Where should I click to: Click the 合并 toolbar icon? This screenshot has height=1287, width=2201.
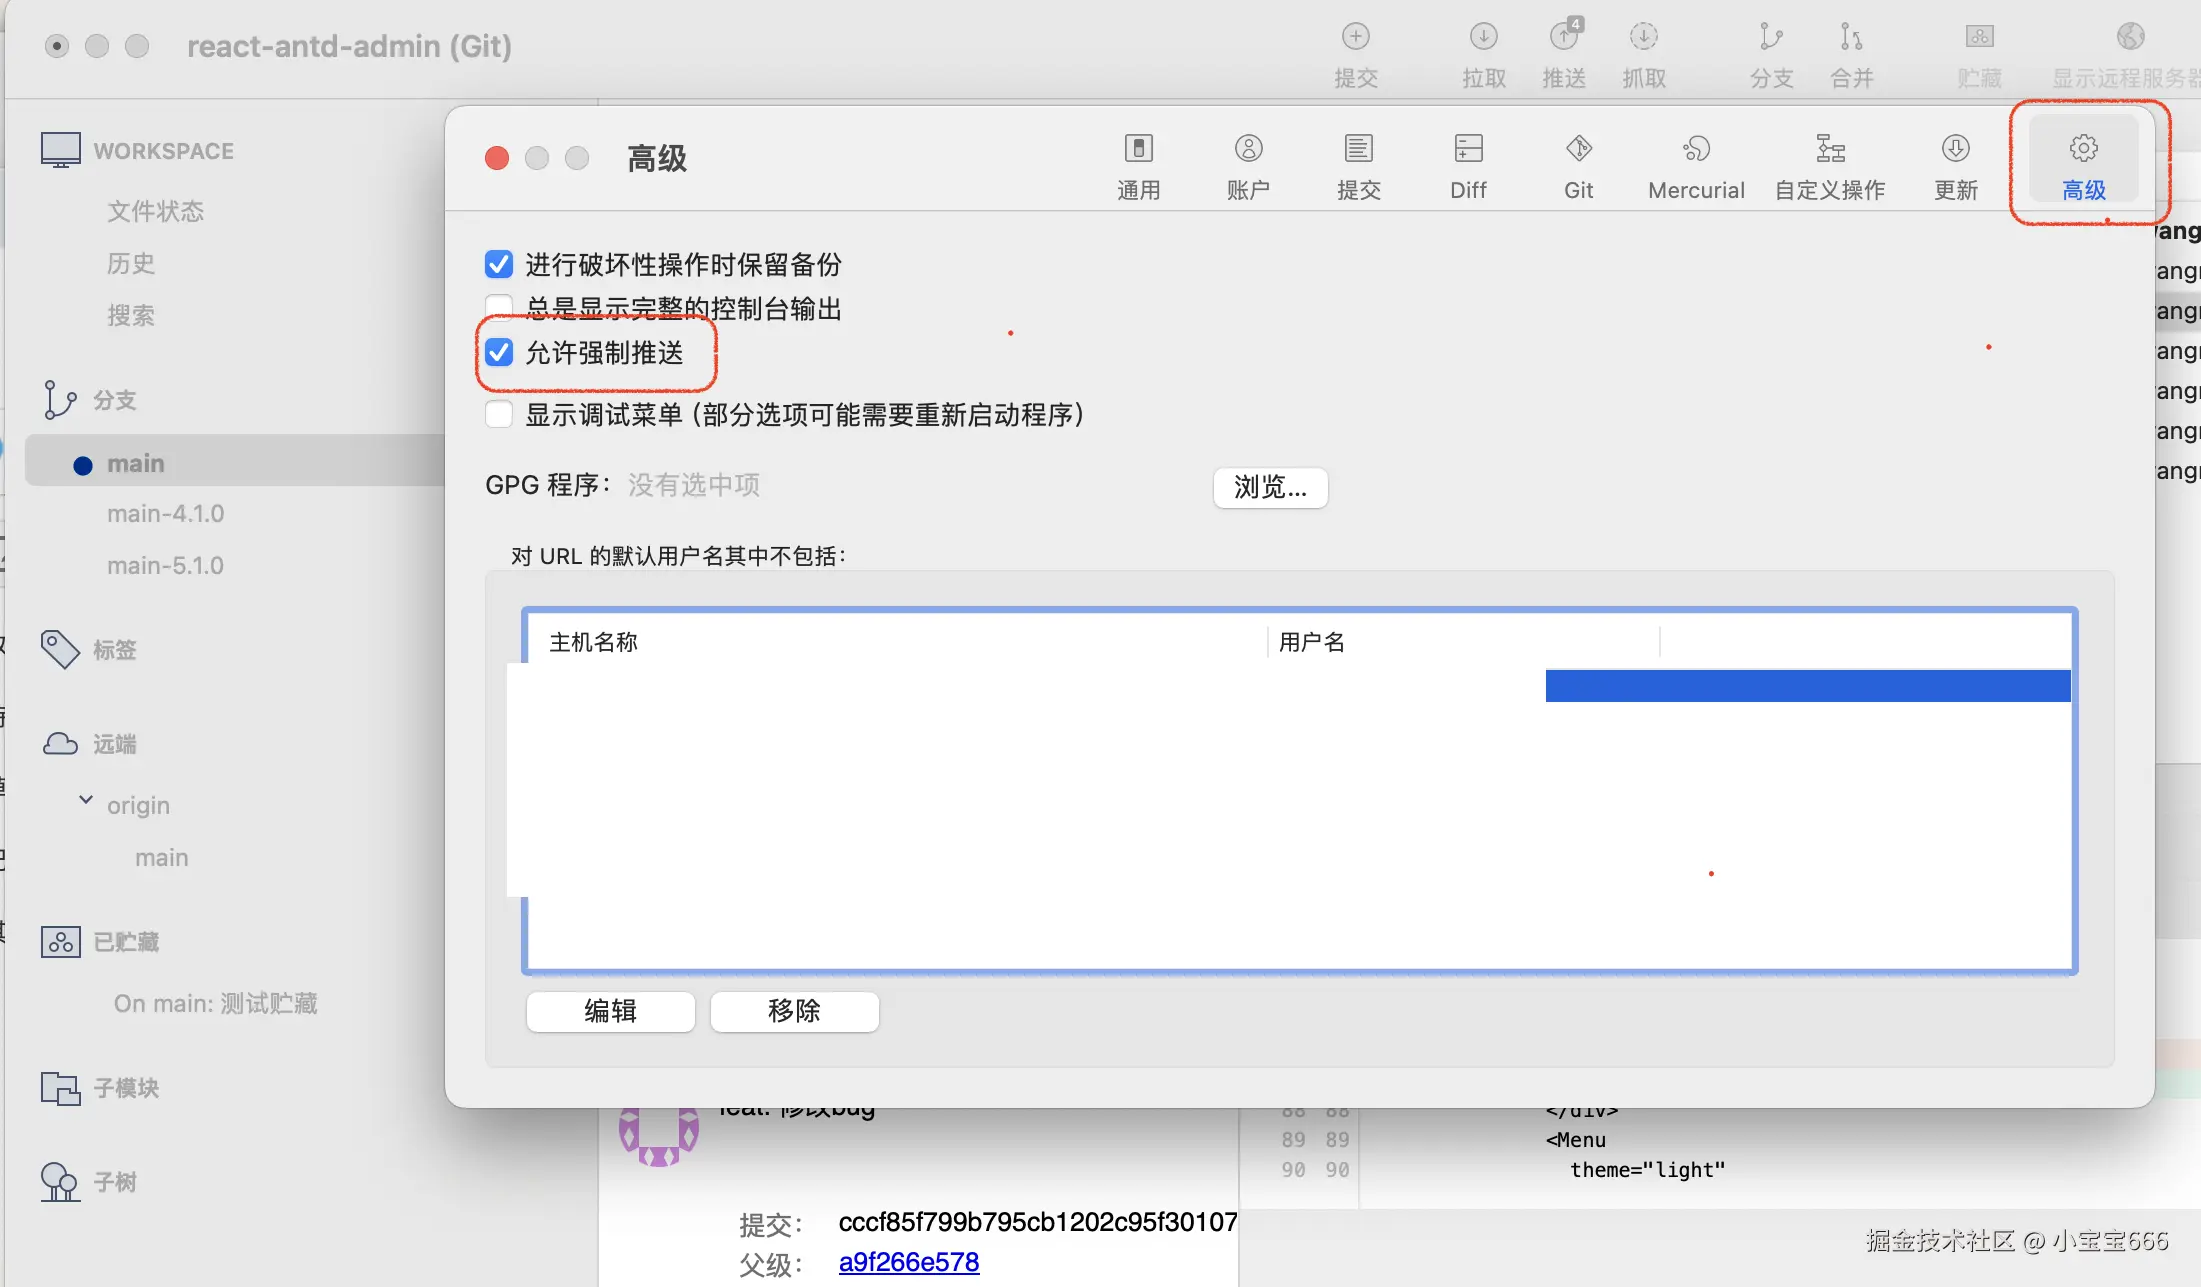(1850, 52)
